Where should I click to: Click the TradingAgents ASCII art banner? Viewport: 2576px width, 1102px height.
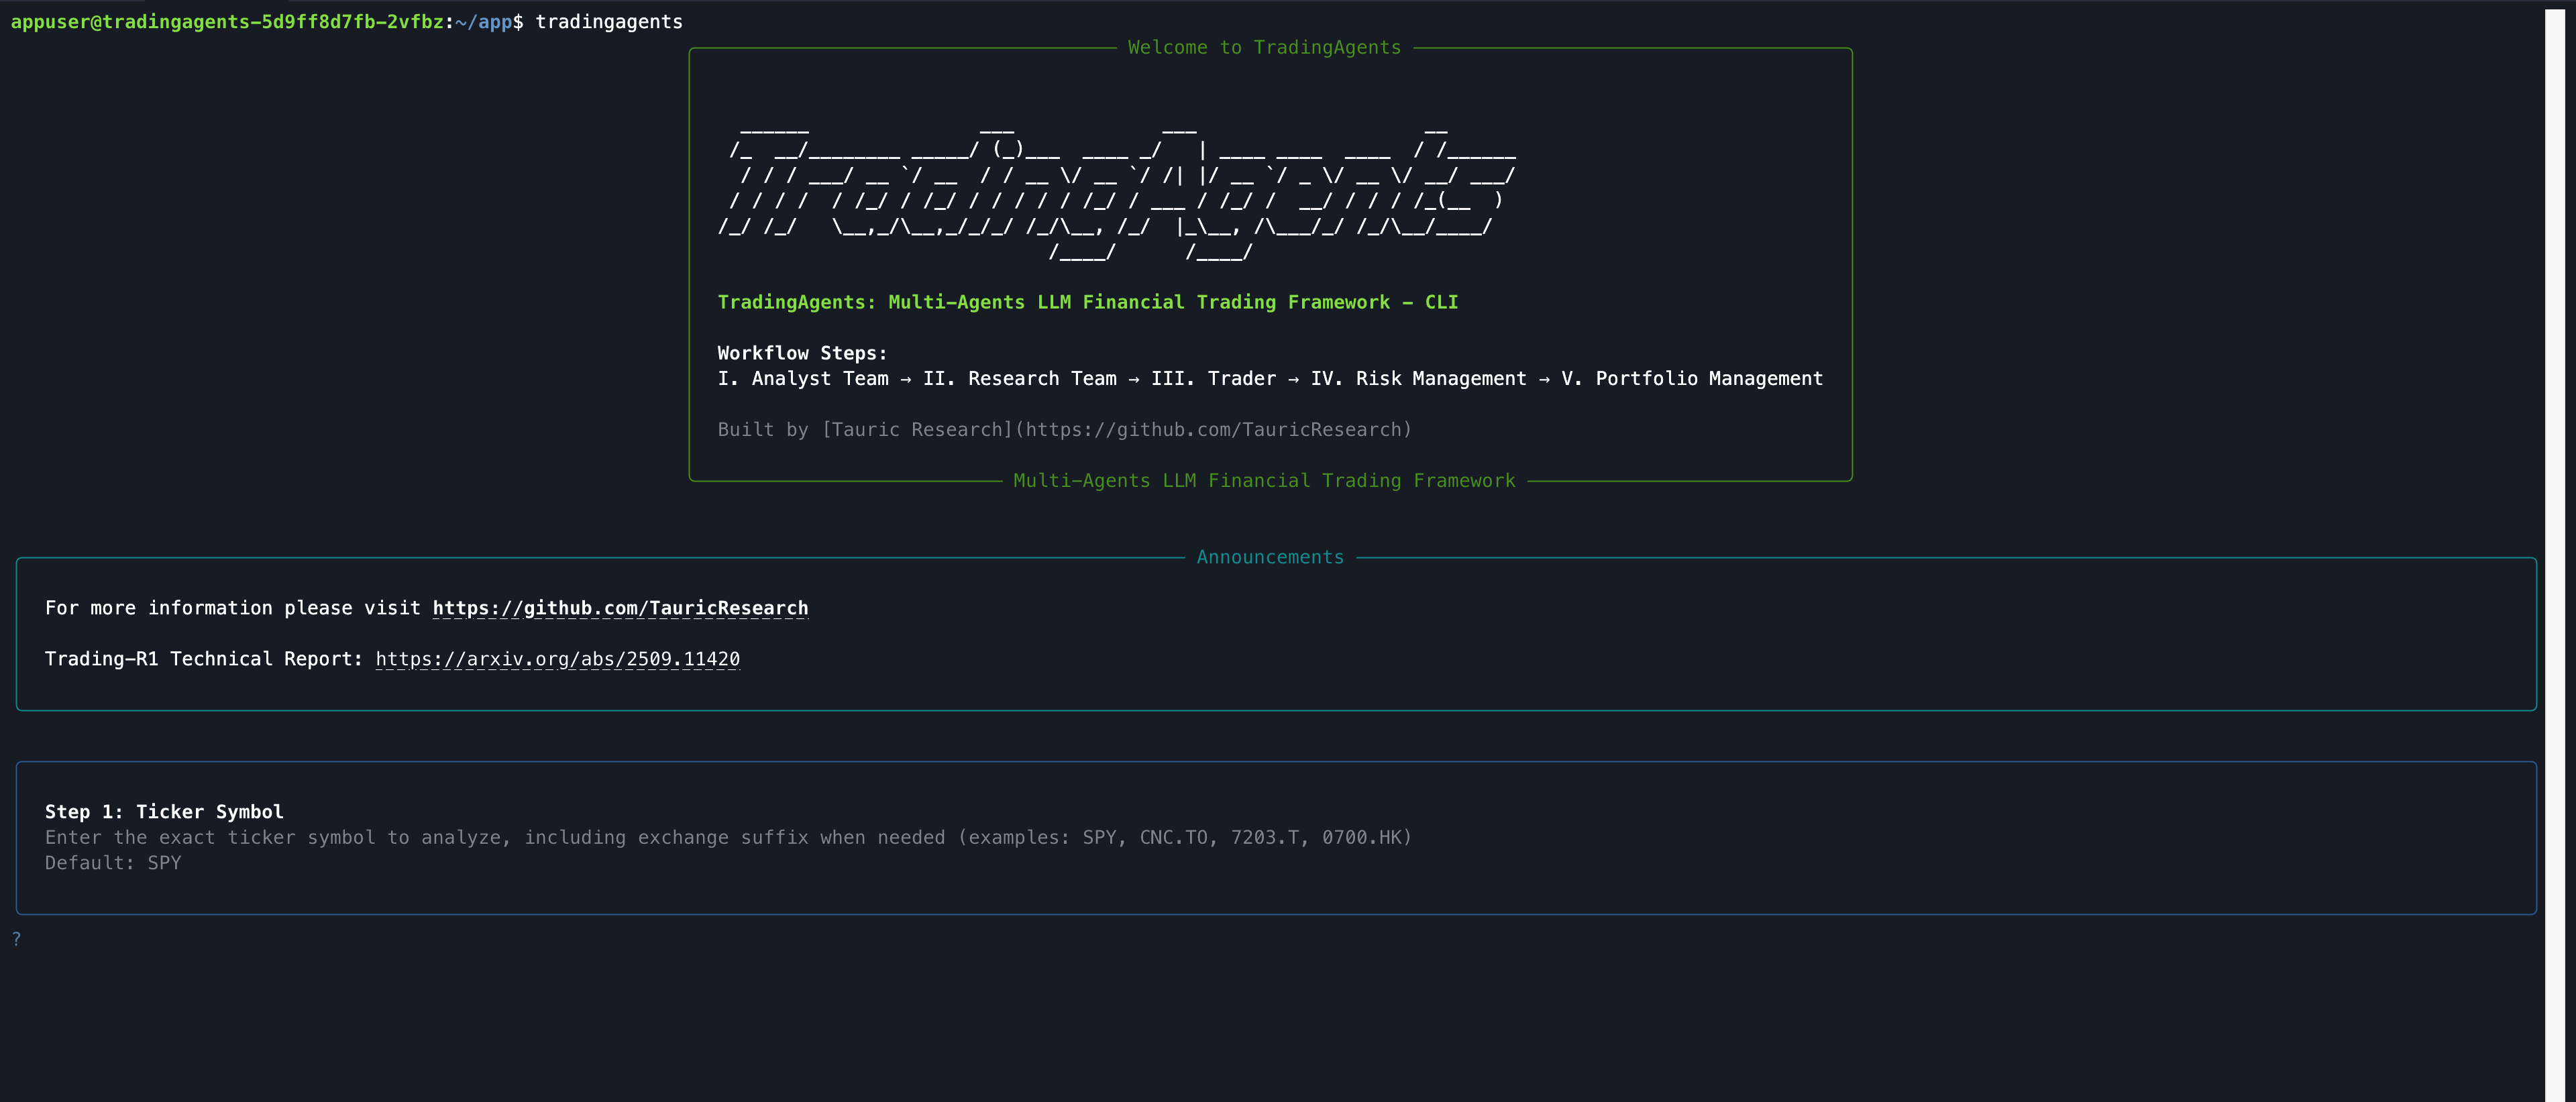click(x=1116, y=192)
